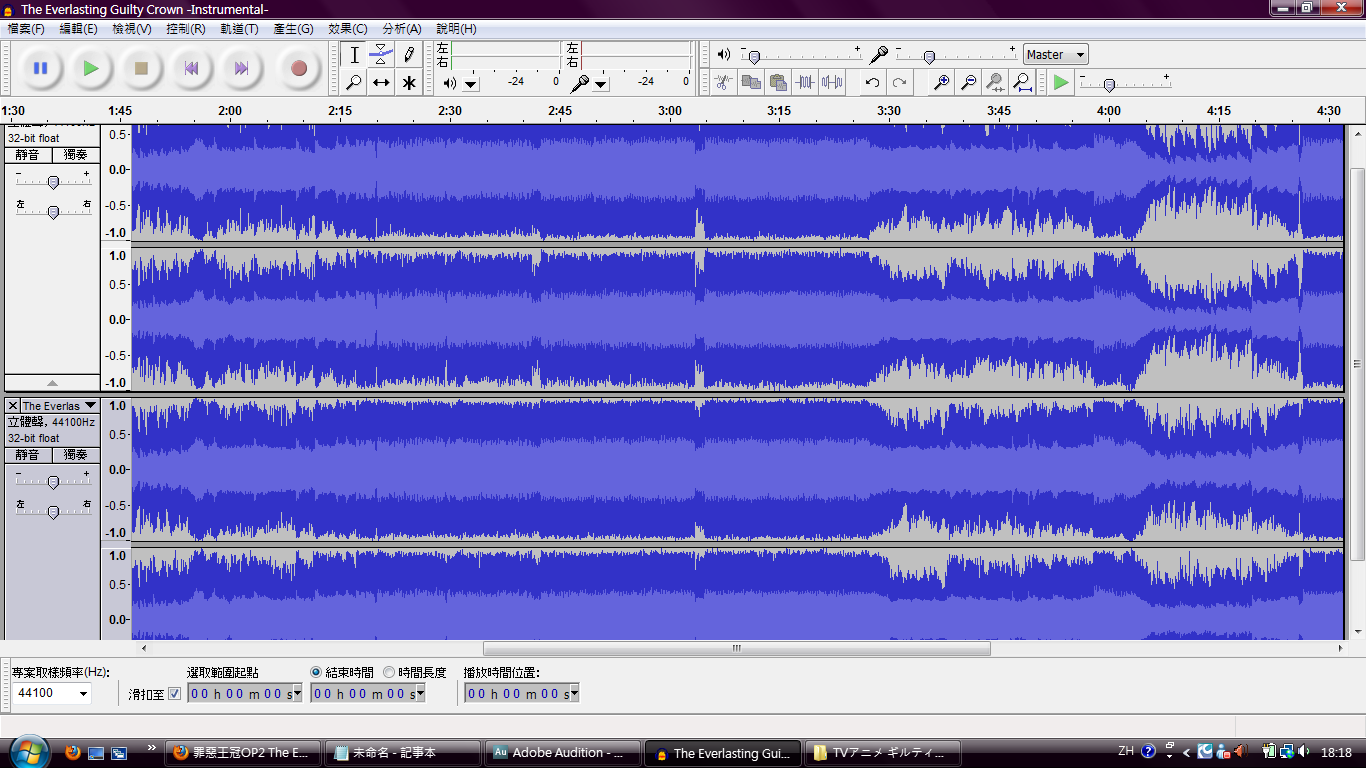The width and height of the screenshot is (1366, 768).
Task: Open the 效果(C) menu
Action: click(348, 29)
